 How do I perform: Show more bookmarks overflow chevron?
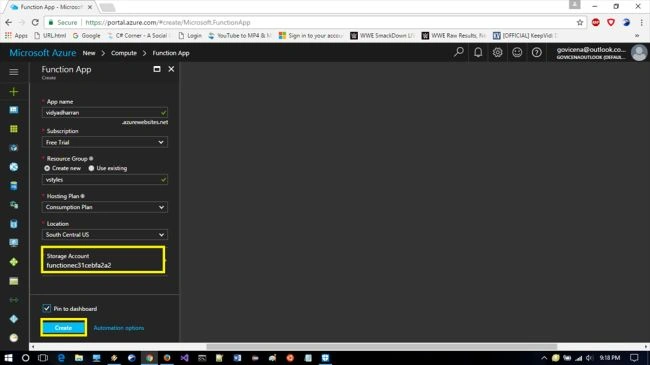[637, 36]
